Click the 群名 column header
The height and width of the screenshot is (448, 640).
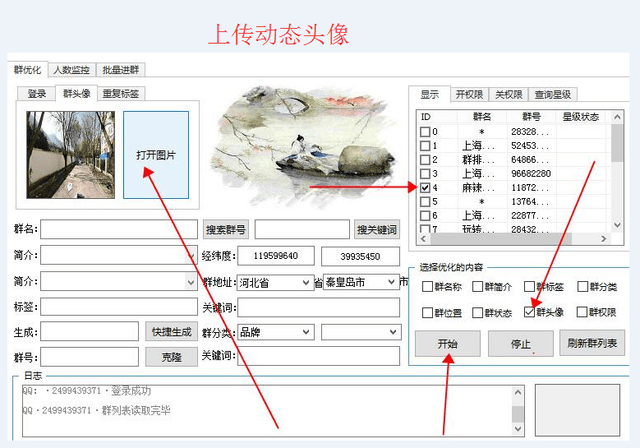482,117
